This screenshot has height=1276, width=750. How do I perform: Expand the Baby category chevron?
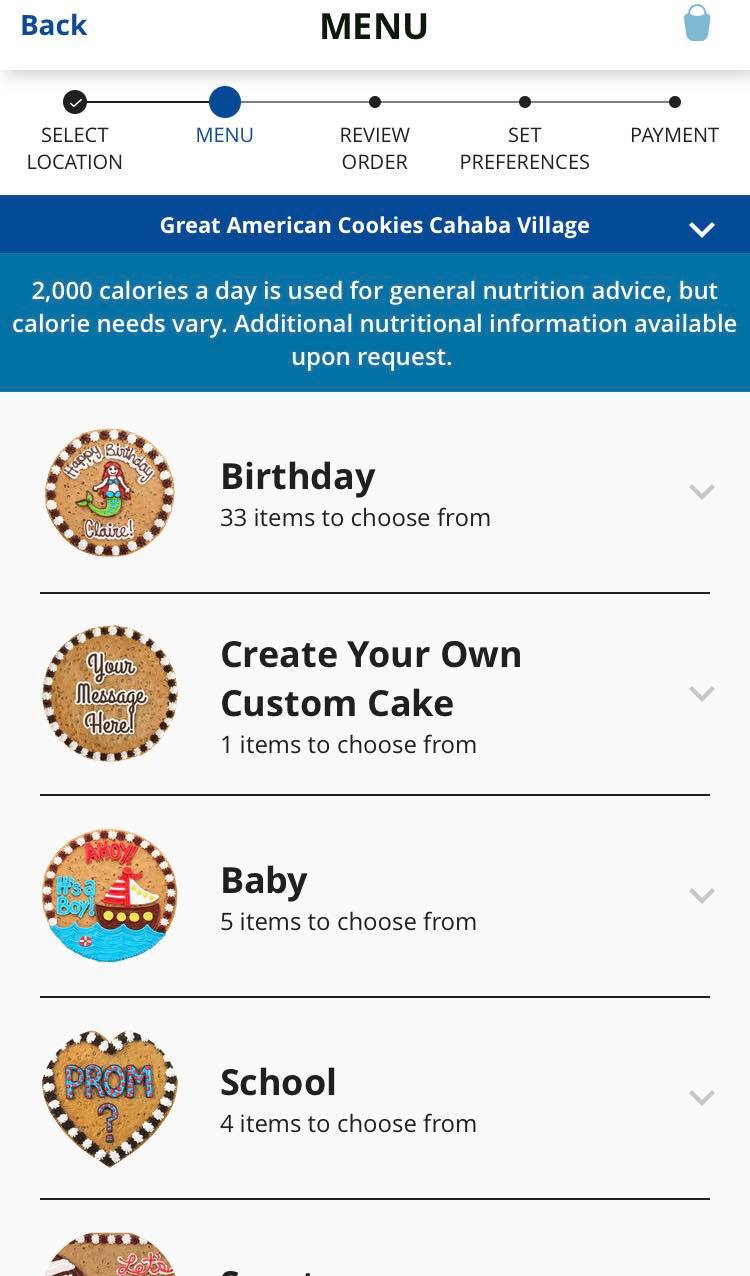(702, 895)
